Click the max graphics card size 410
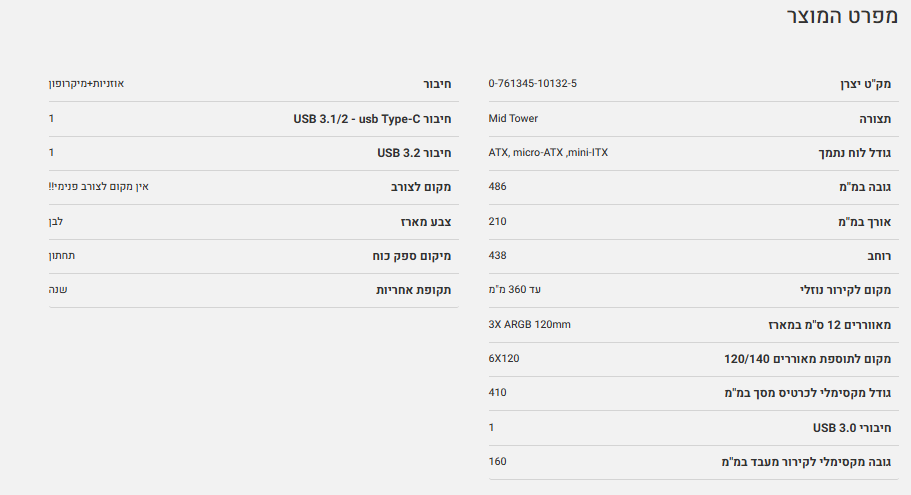 tap(497, 393)
